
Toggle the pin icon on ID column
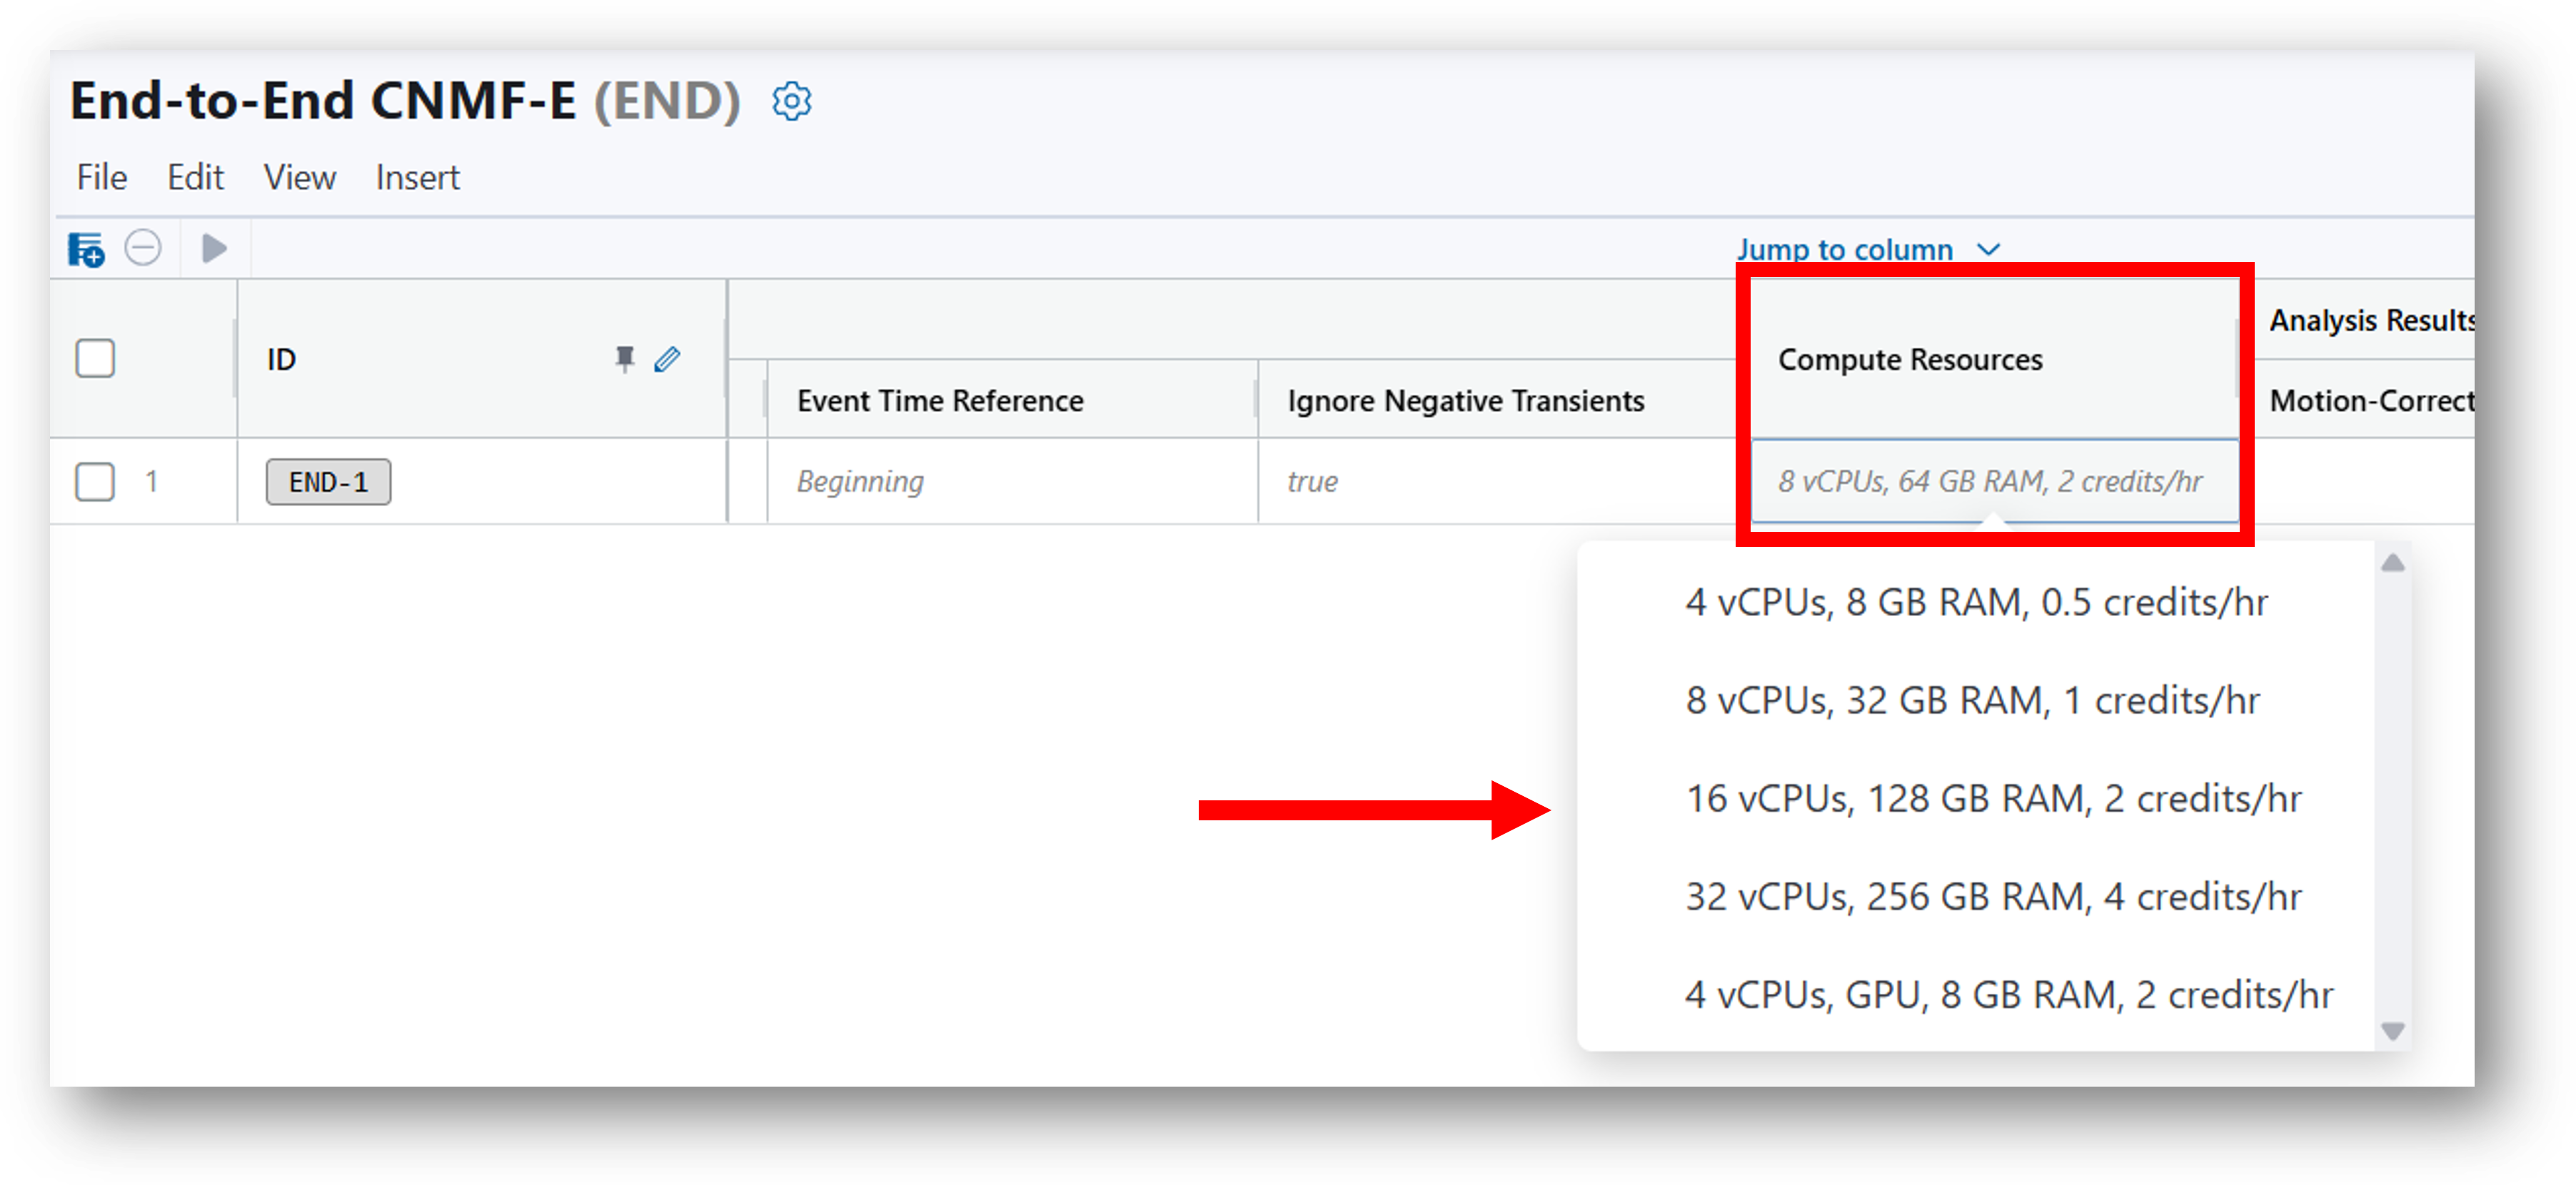[x=624, y=358]
